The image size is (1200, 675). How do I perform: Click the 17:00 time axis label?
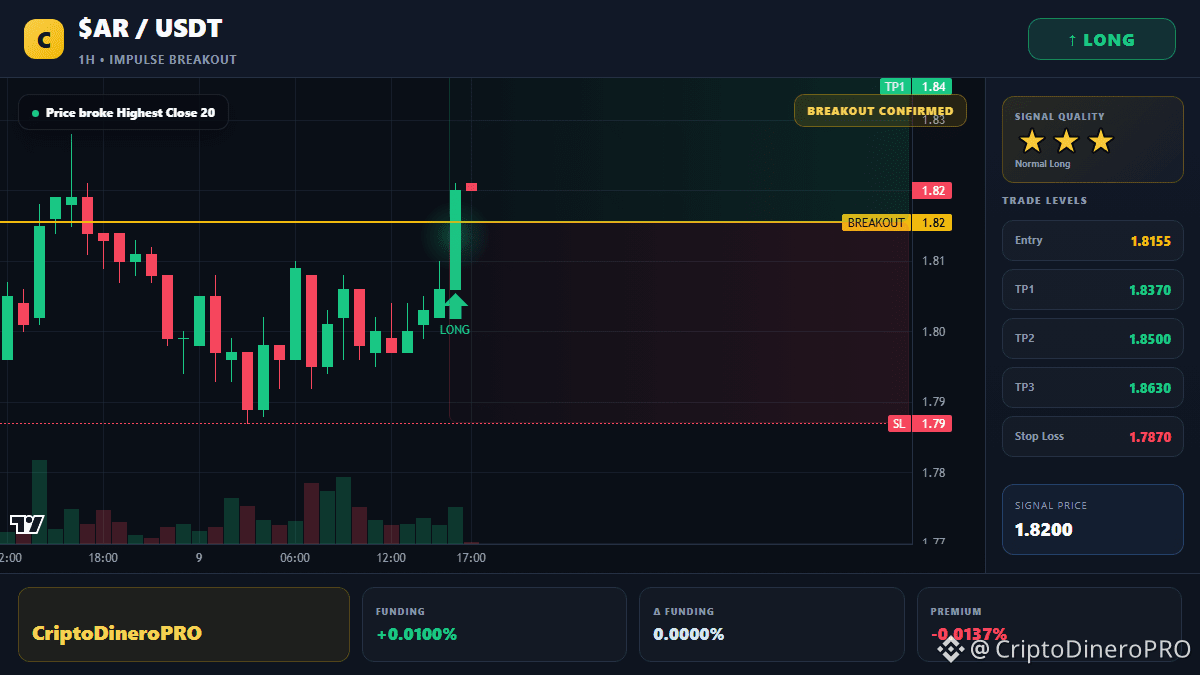471,558
